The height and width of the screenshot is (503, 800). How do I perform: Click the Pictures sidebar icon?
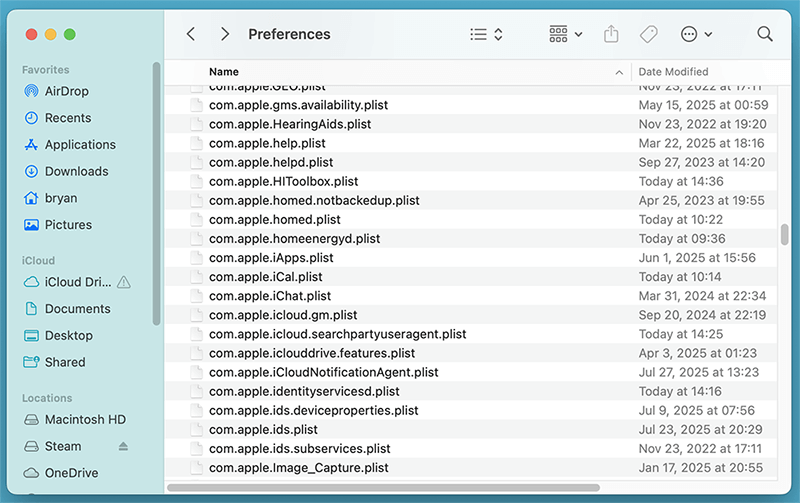(x=31, y=224)
